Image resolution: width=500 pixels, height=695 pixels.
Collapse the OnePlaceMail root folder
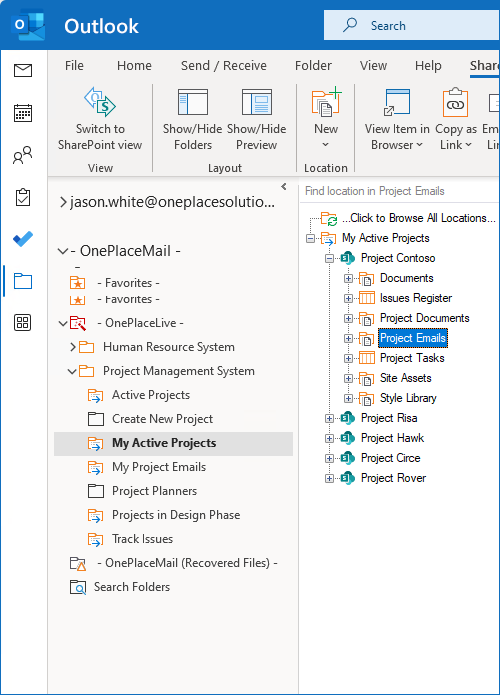coord(62,251)
